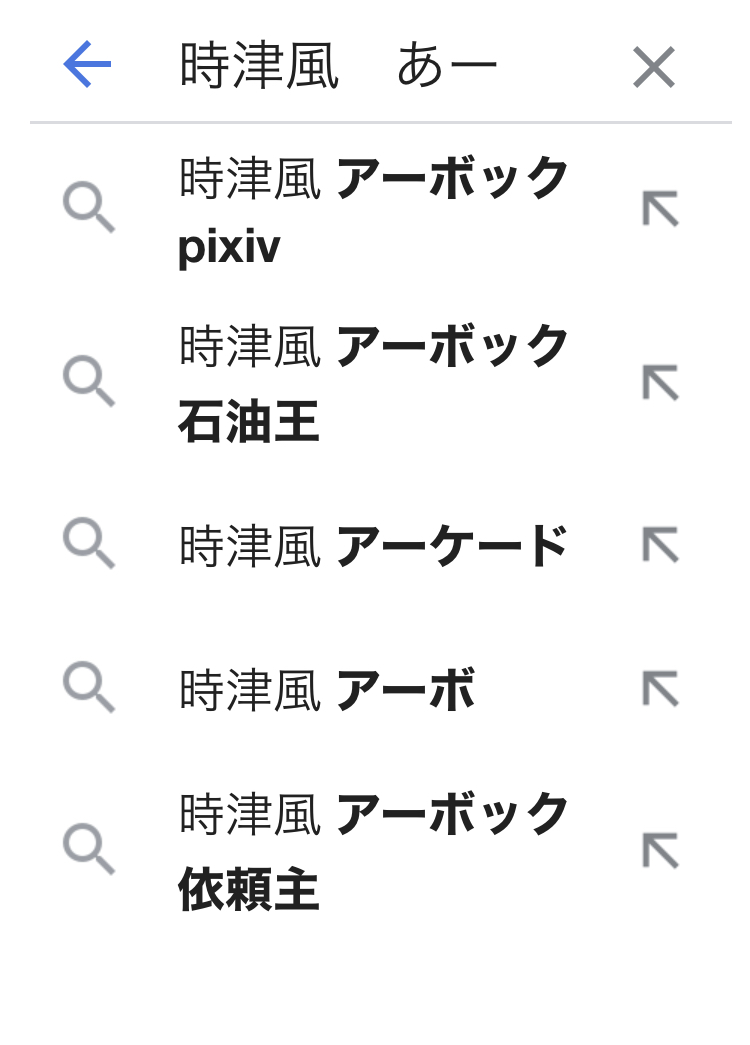The image size is (750, 1045).
Task: Choose the 時津風 アーボ suggestion
Action: click(x=327, y=691)
